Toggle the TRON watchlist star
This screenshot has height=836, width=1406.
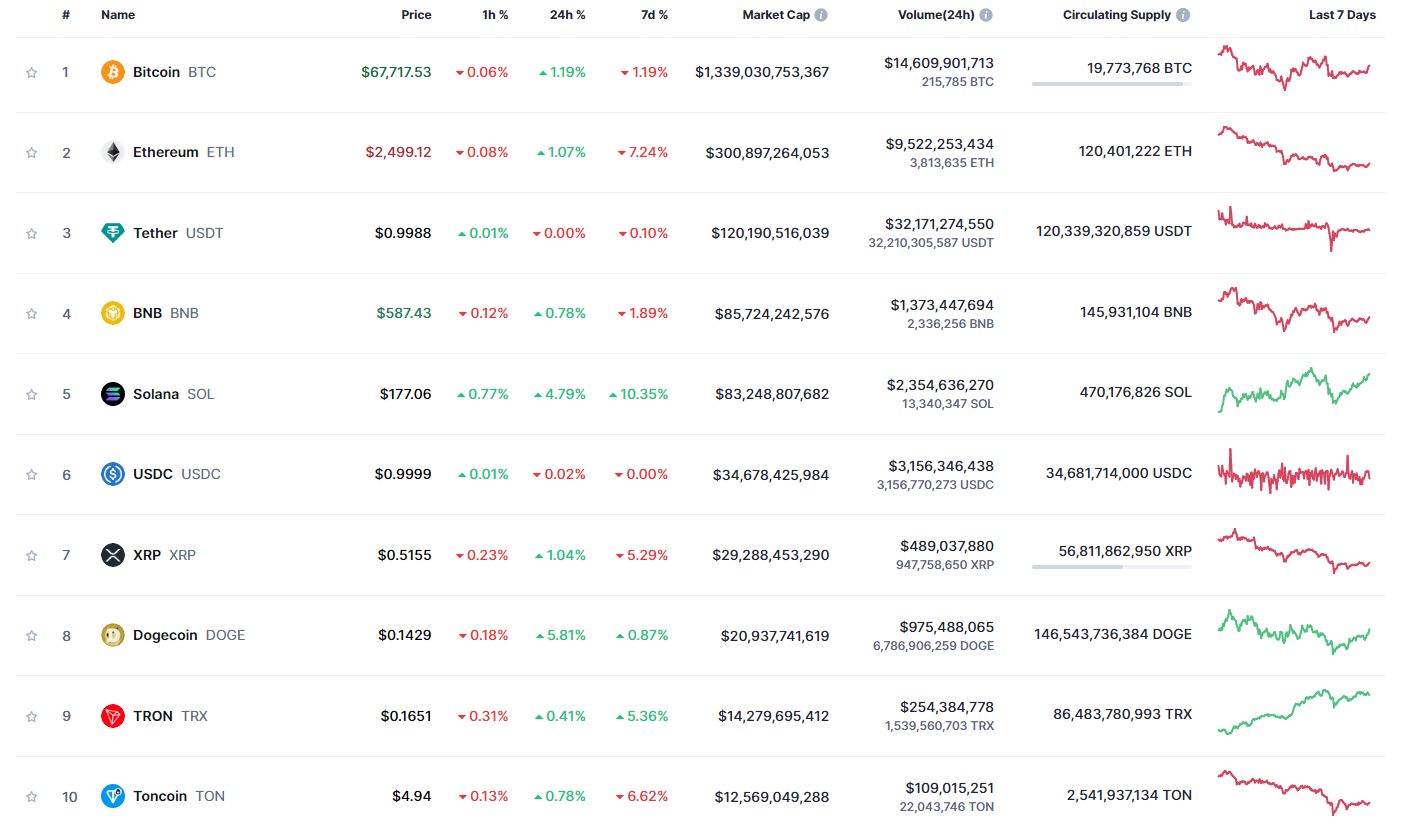pos(32,716)
